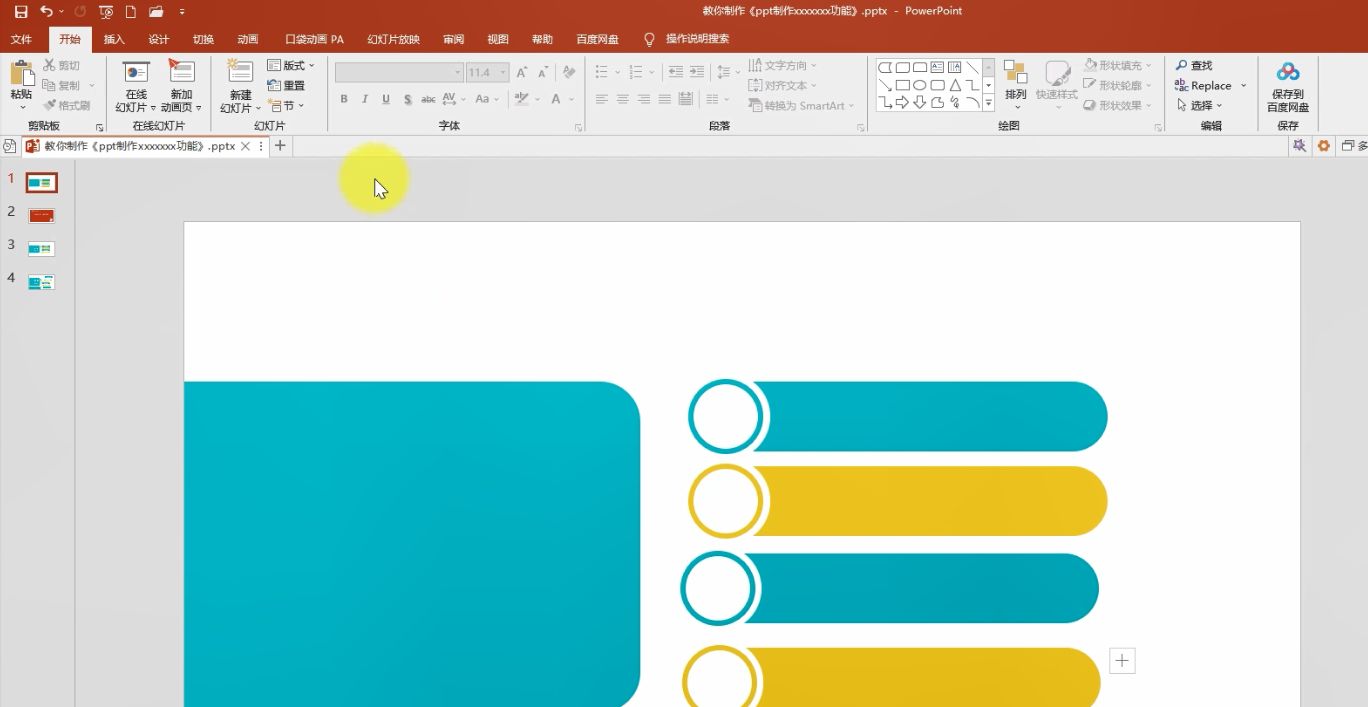The width and height of the screenshot is (1368, 707).
Task: Undo the last action
Action: [46, 11]
